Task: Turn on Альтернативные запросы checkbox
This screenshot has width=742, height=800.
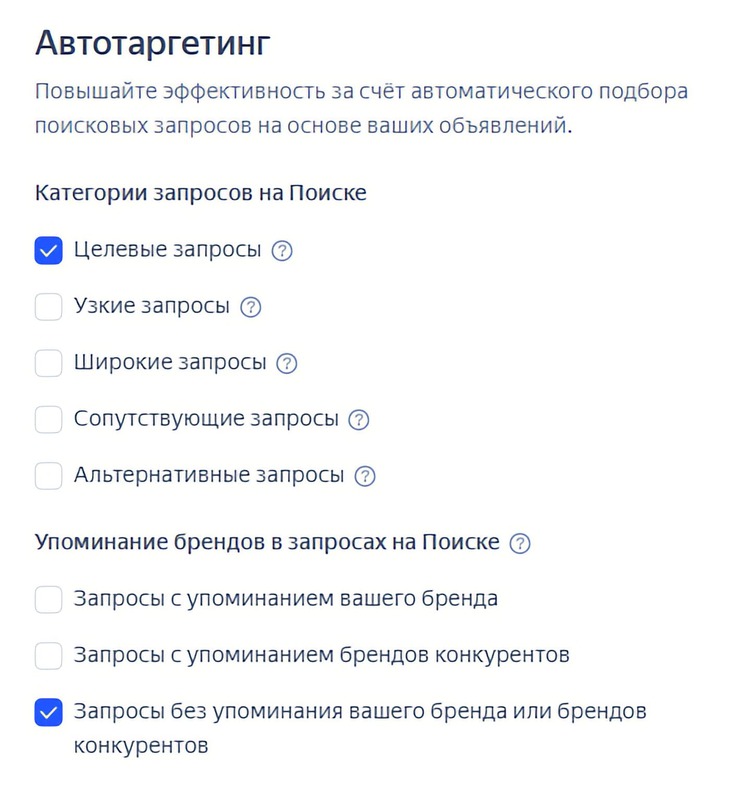Action: click(49, 476)
